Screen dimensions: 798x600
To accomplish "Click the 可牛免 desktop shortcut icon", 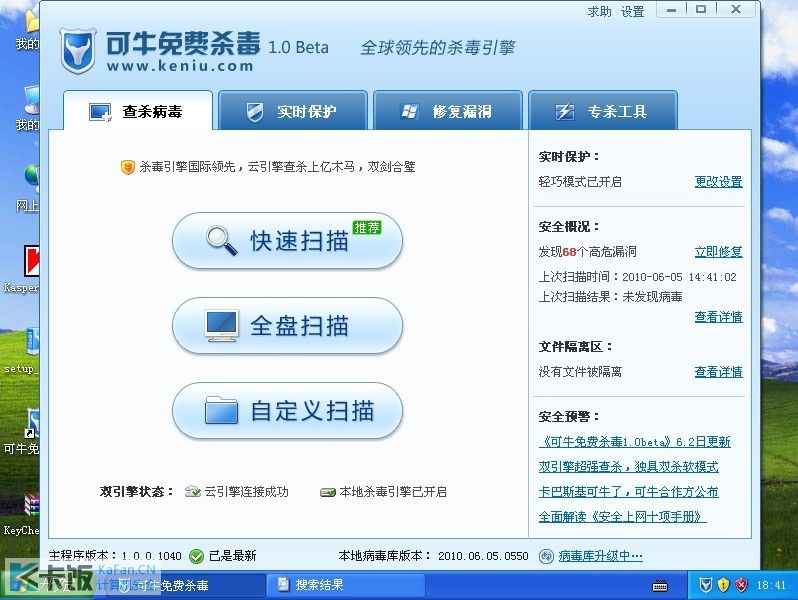I will 33,423.
